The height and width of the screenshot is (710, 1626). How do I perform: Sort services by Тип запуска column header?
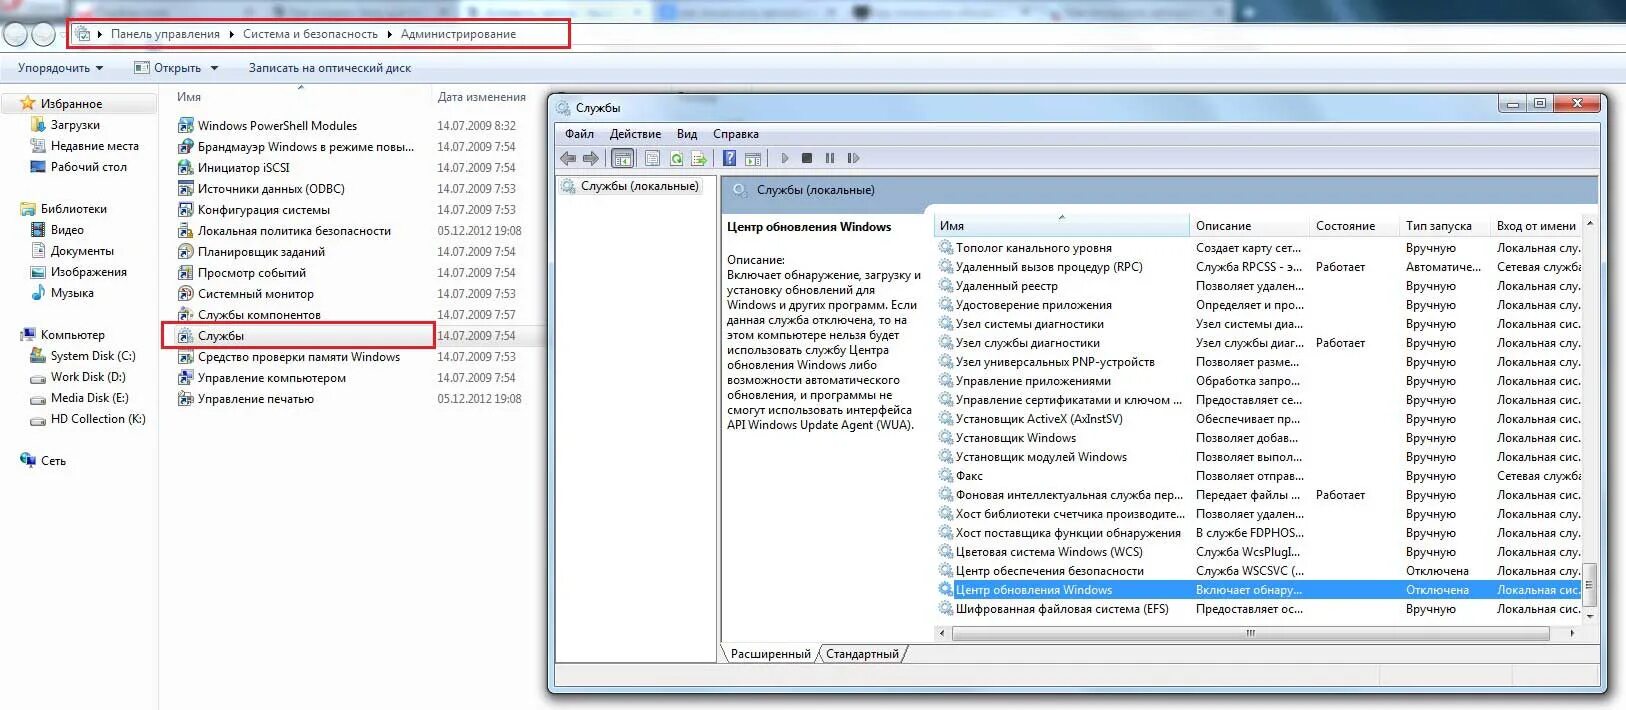point(1444,226)
